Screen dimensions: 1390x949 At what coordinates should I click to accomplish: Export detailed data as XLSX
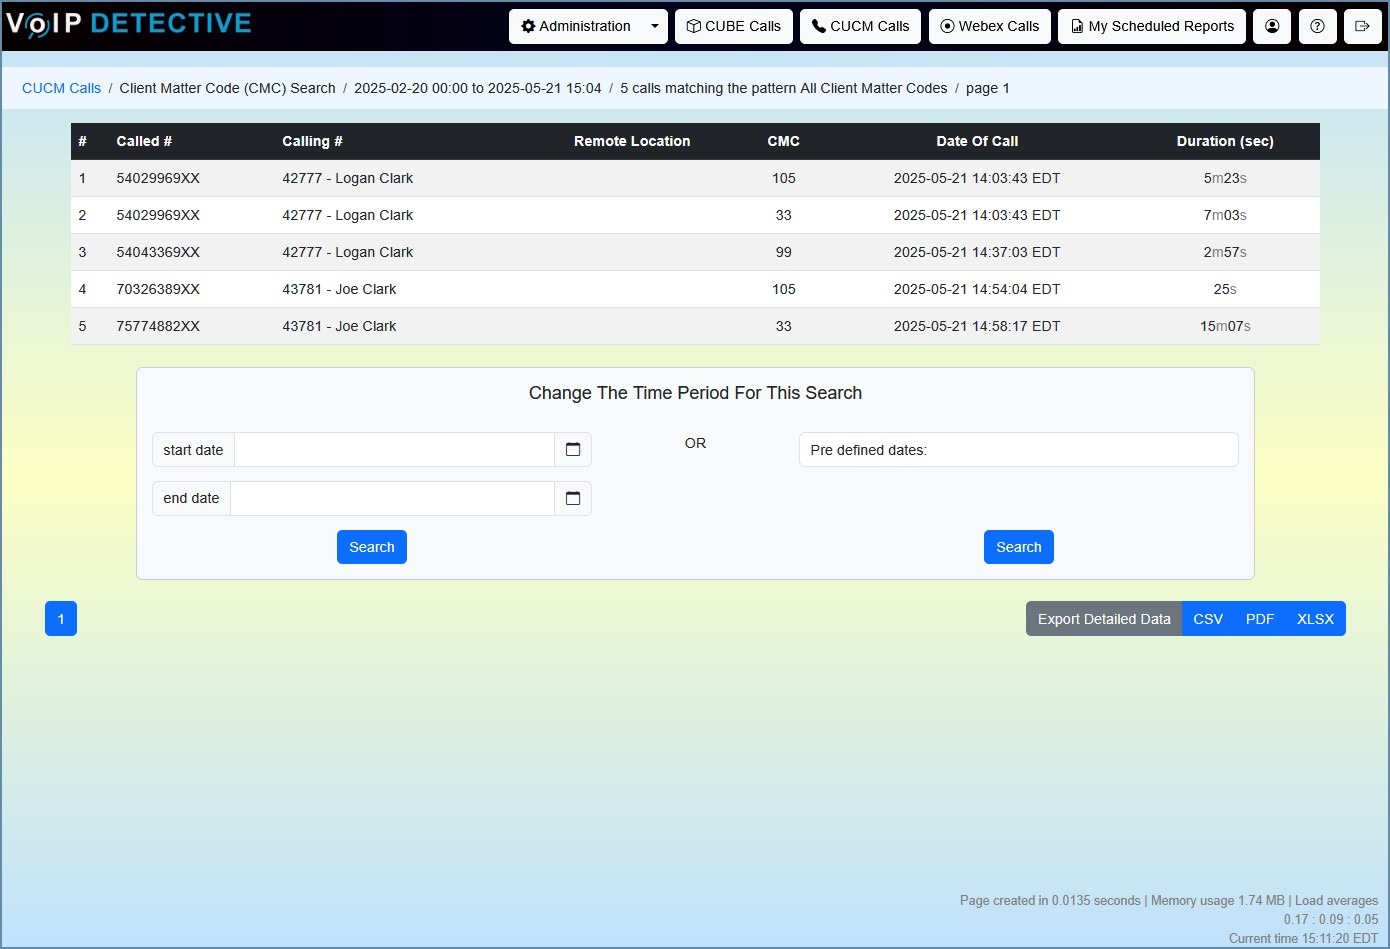(1315, 619)
